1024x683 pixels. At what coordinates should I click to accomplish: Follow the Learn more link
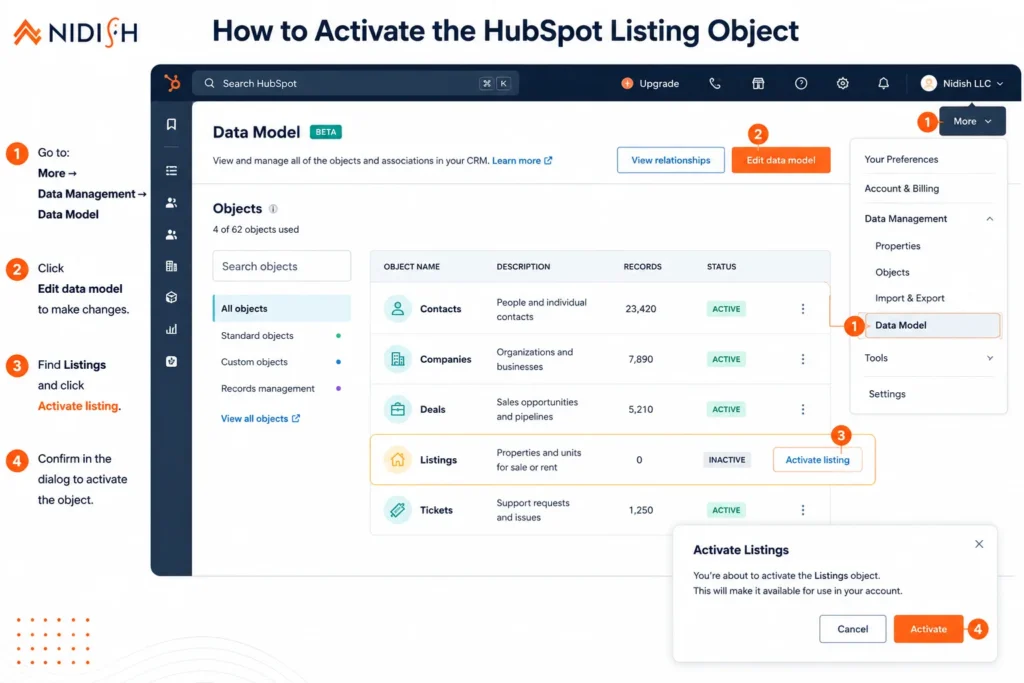click(522, 161)
